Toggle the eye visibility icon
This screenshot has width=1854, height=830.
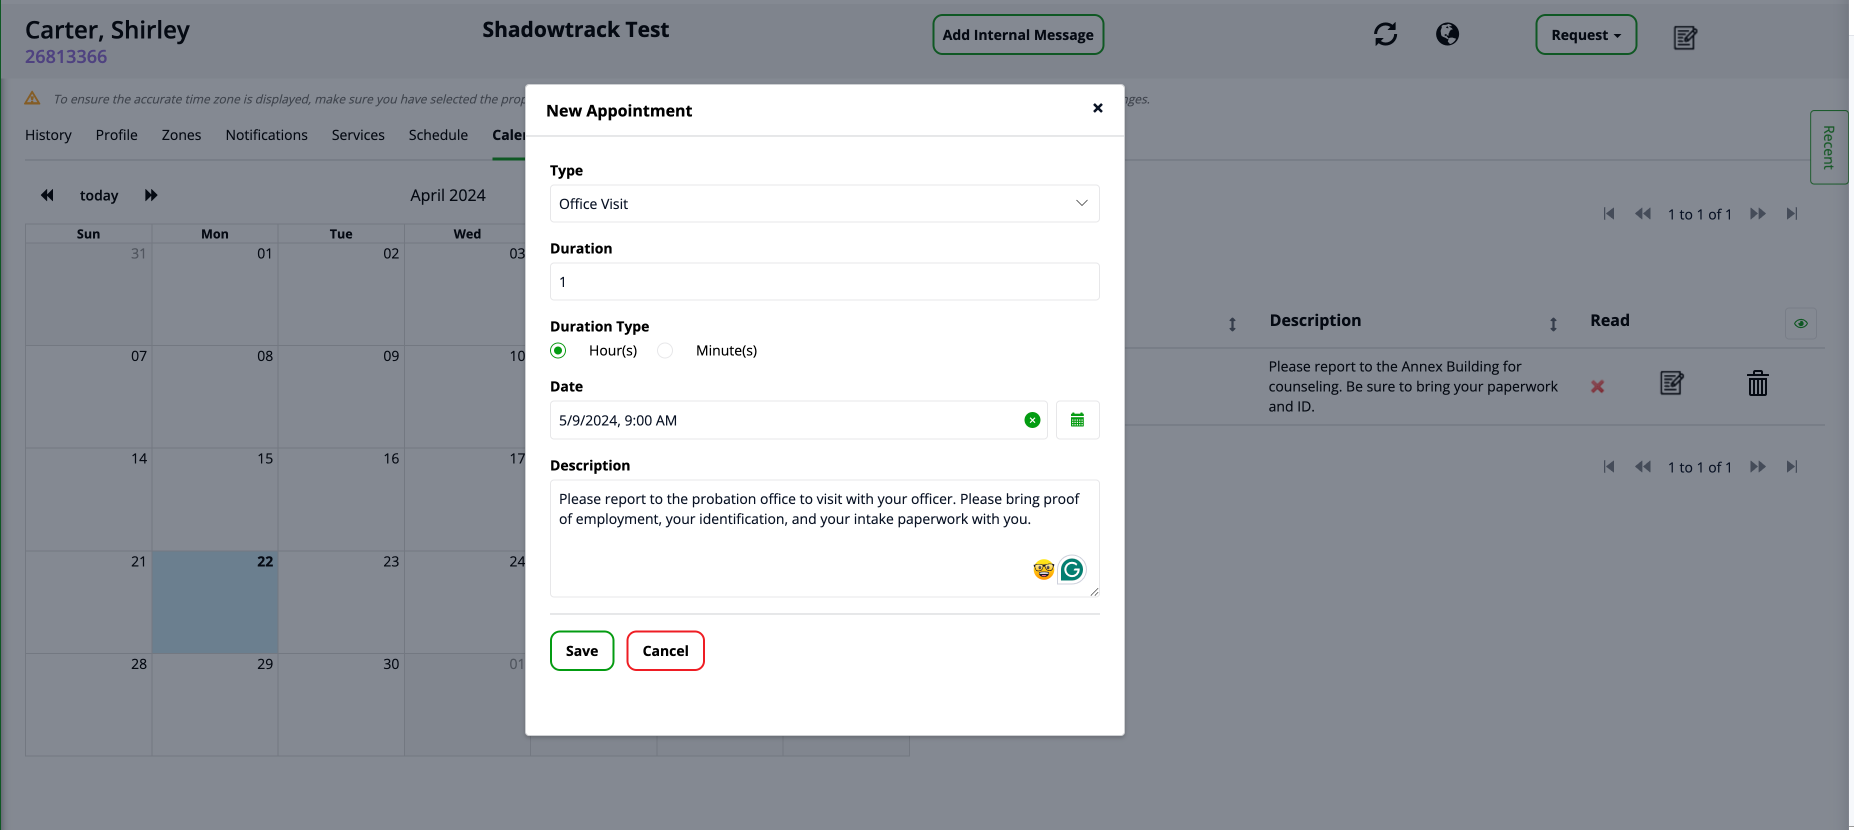click(1800, 323)
